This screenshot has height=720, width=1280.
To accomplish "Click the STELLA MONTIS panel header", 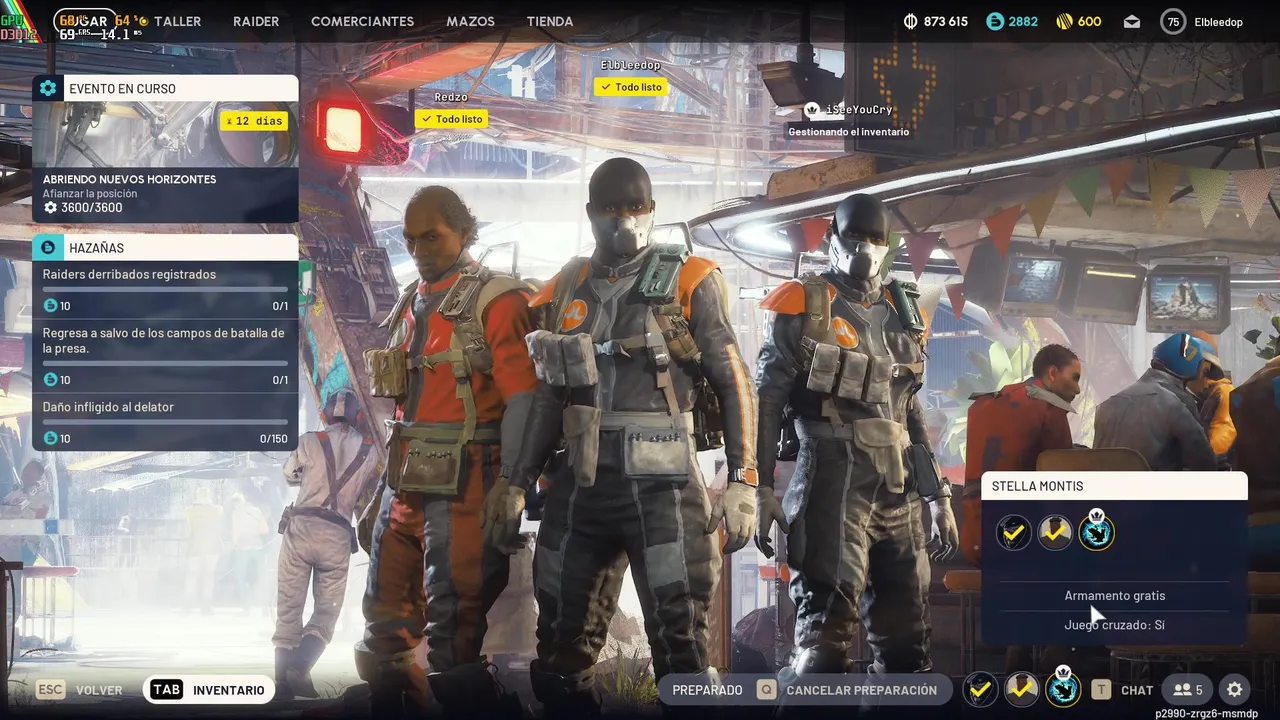I will click(1114, 486).
